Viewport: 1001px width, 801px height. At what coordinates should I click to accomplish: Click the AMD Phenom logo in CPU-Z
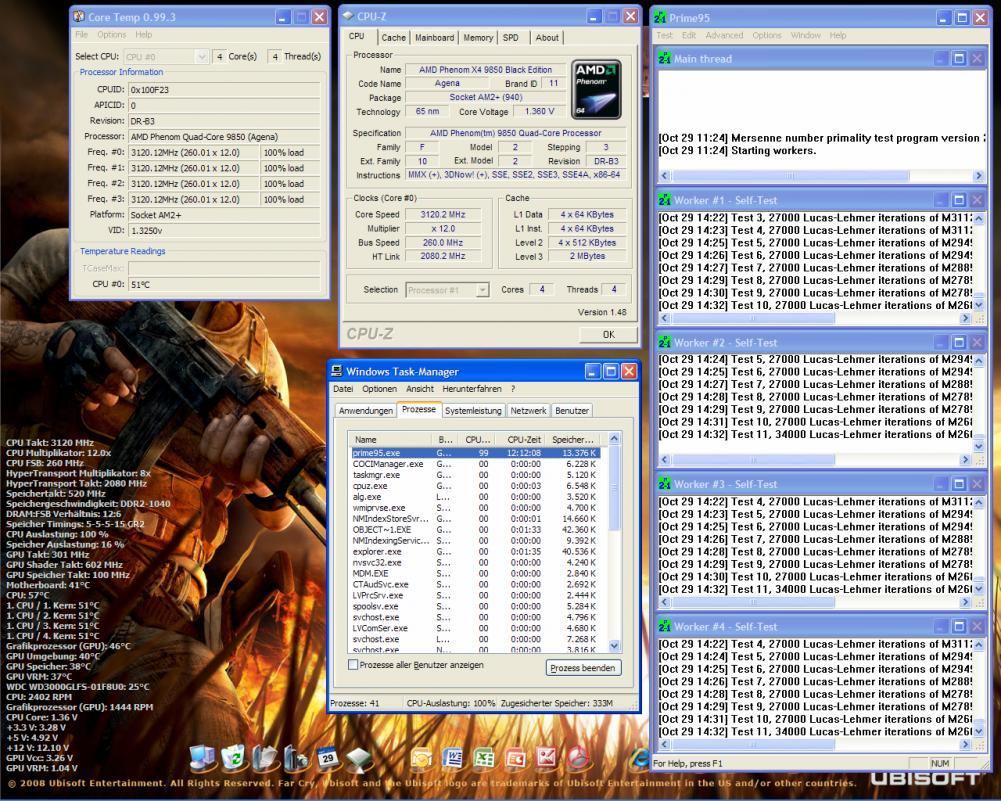tap(597, 90)
